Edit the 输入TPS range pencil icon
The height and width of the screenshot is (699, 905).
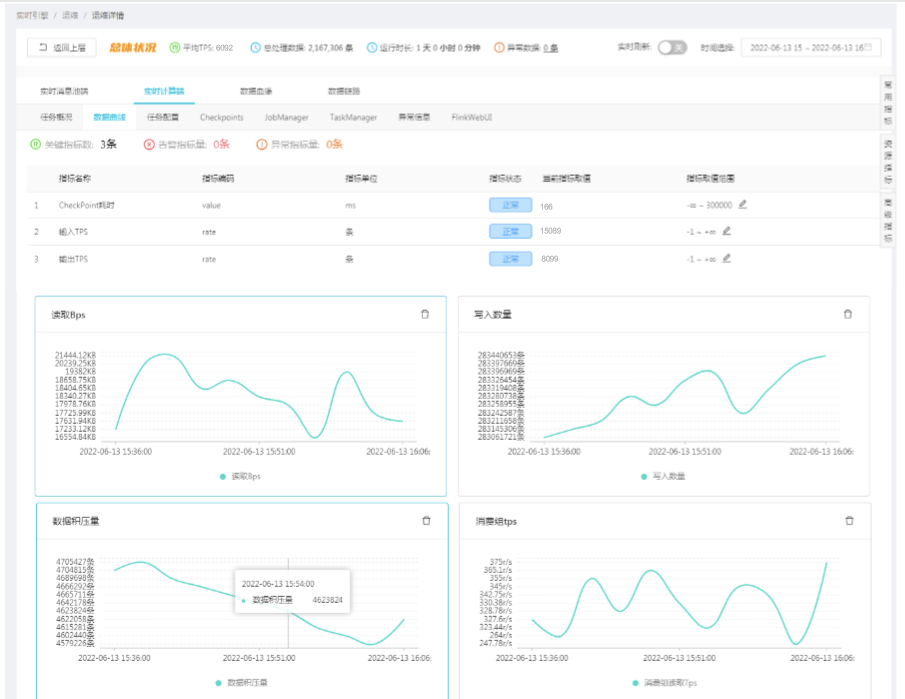point(727,231)
